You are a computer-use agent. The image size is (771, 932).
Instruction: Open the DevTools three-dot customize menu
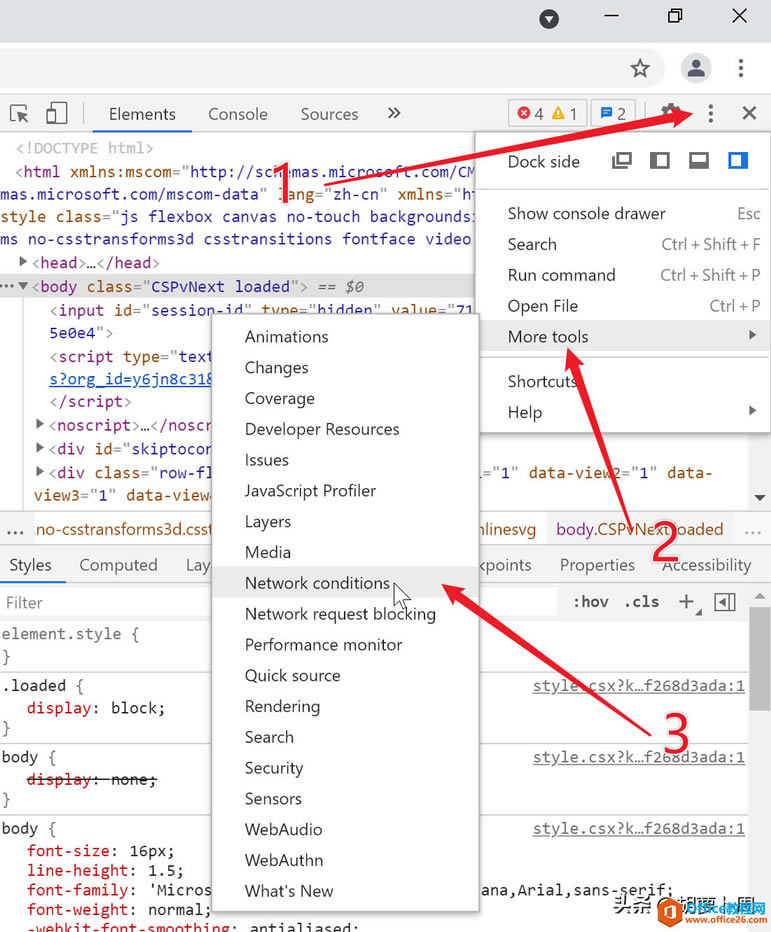point(710,113)
